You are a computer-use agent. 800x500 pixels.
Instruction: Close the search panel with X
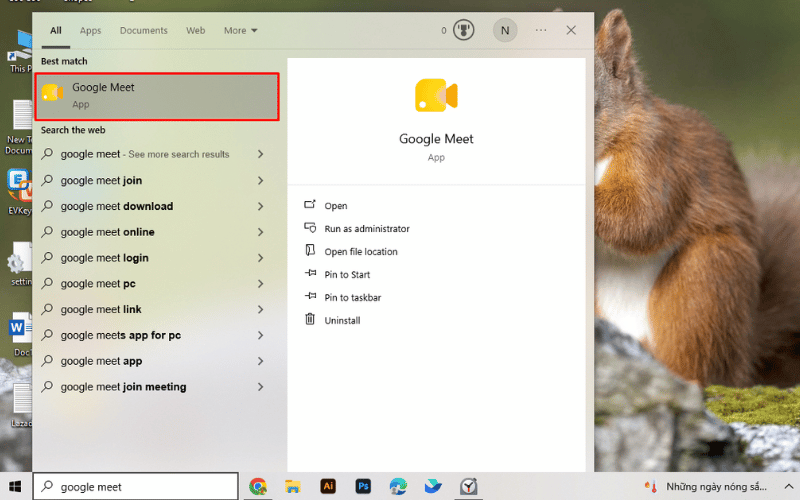pos(571,30)
